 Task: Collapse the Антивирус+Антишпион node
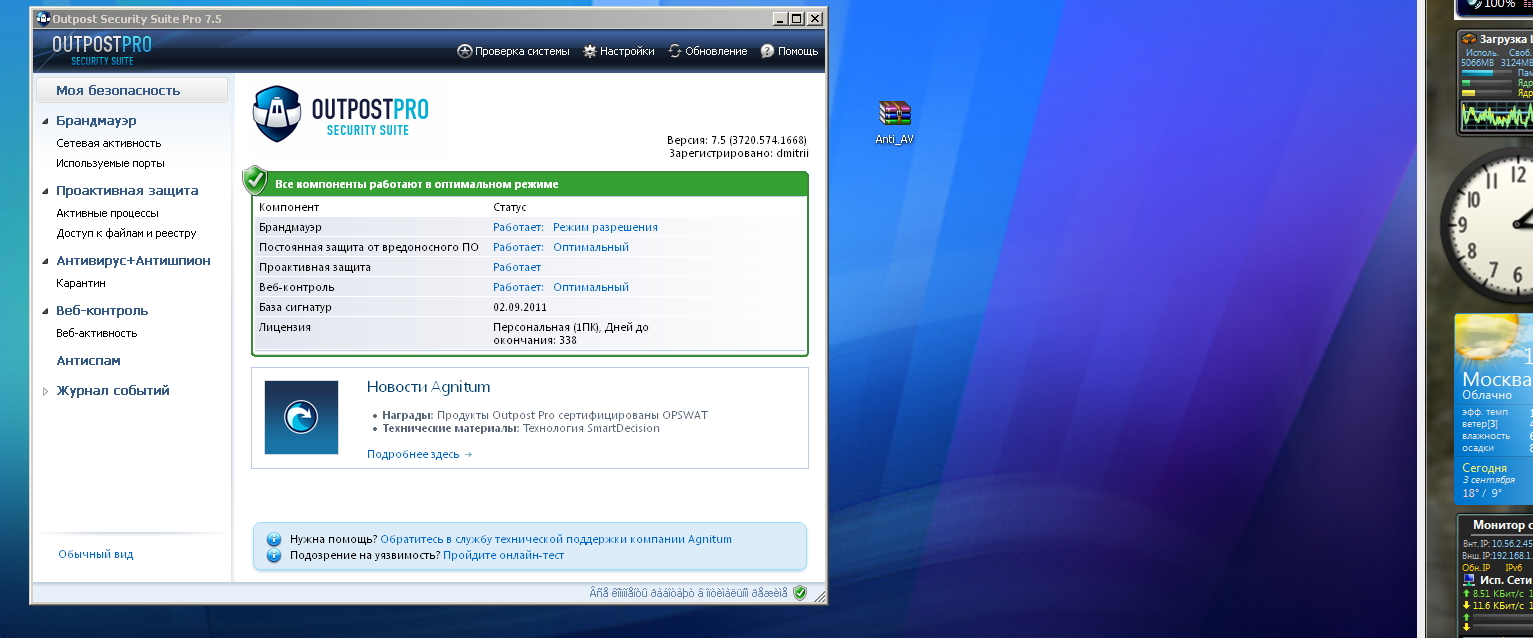pyautogui.click(x=45, y=261)
